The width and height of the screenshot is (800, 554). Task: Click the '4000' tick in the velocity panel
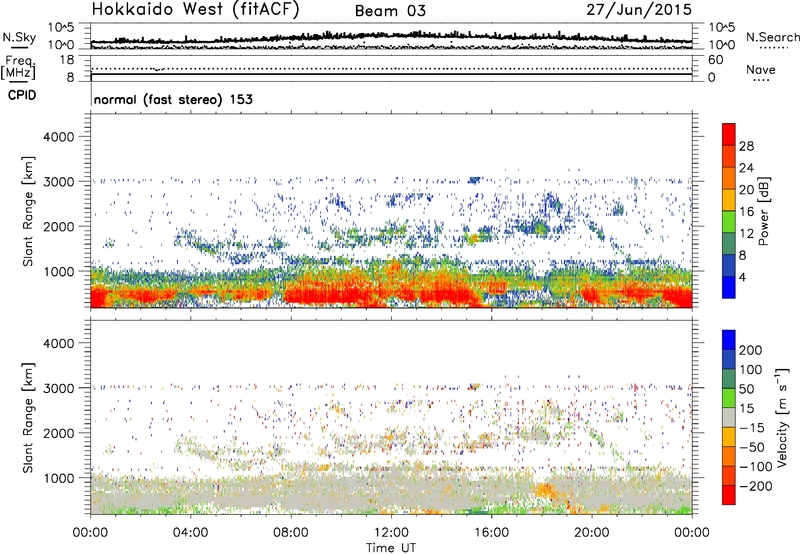point(58,343)
